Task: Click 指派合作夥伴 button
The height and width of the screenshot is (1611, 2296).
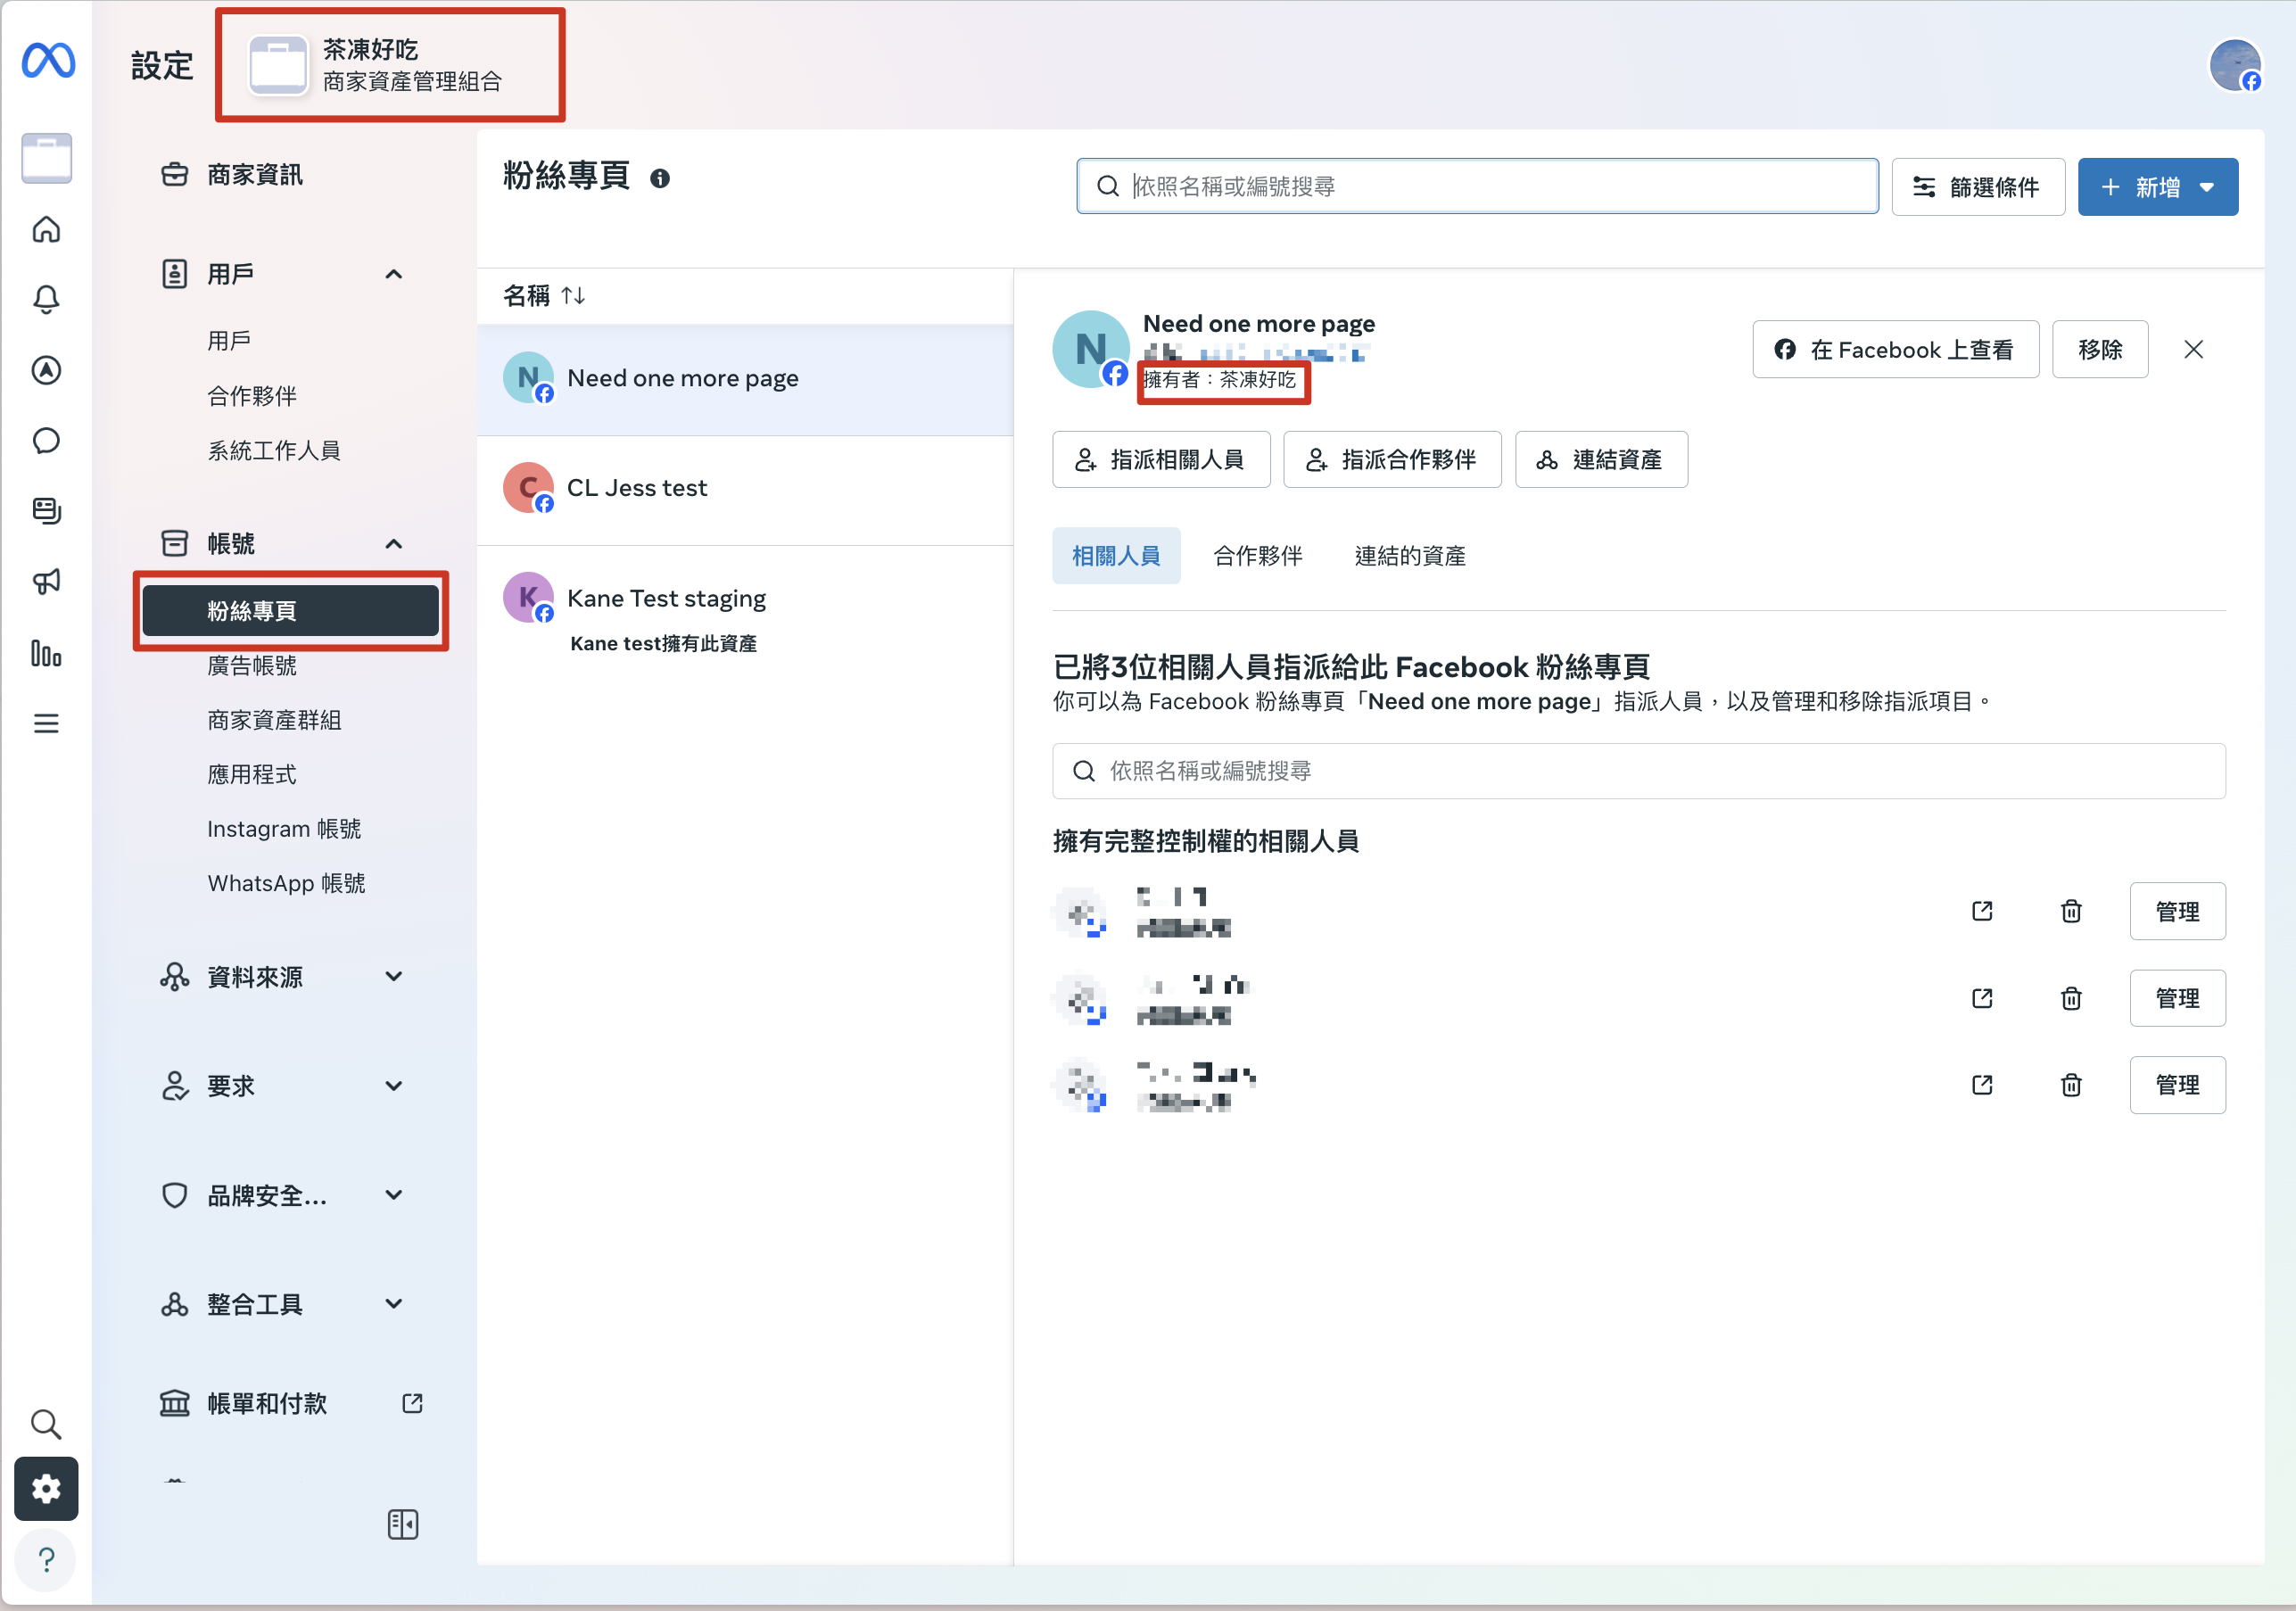Action: click(x=1392, y=460)
